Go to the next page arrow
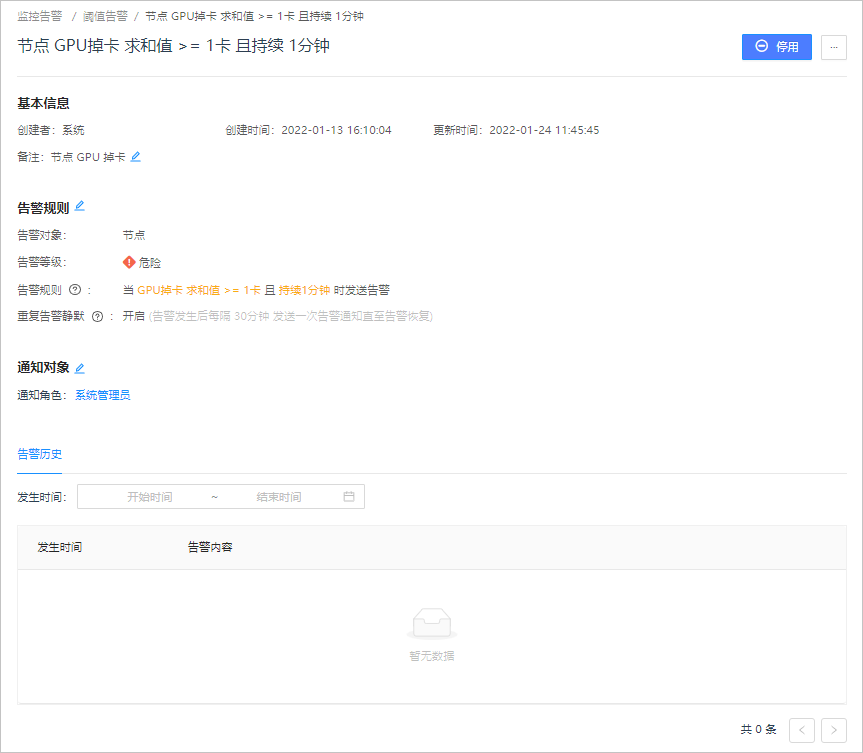This screenshot has height=753, width=863. pyautogui.click(x=833, y=730)
